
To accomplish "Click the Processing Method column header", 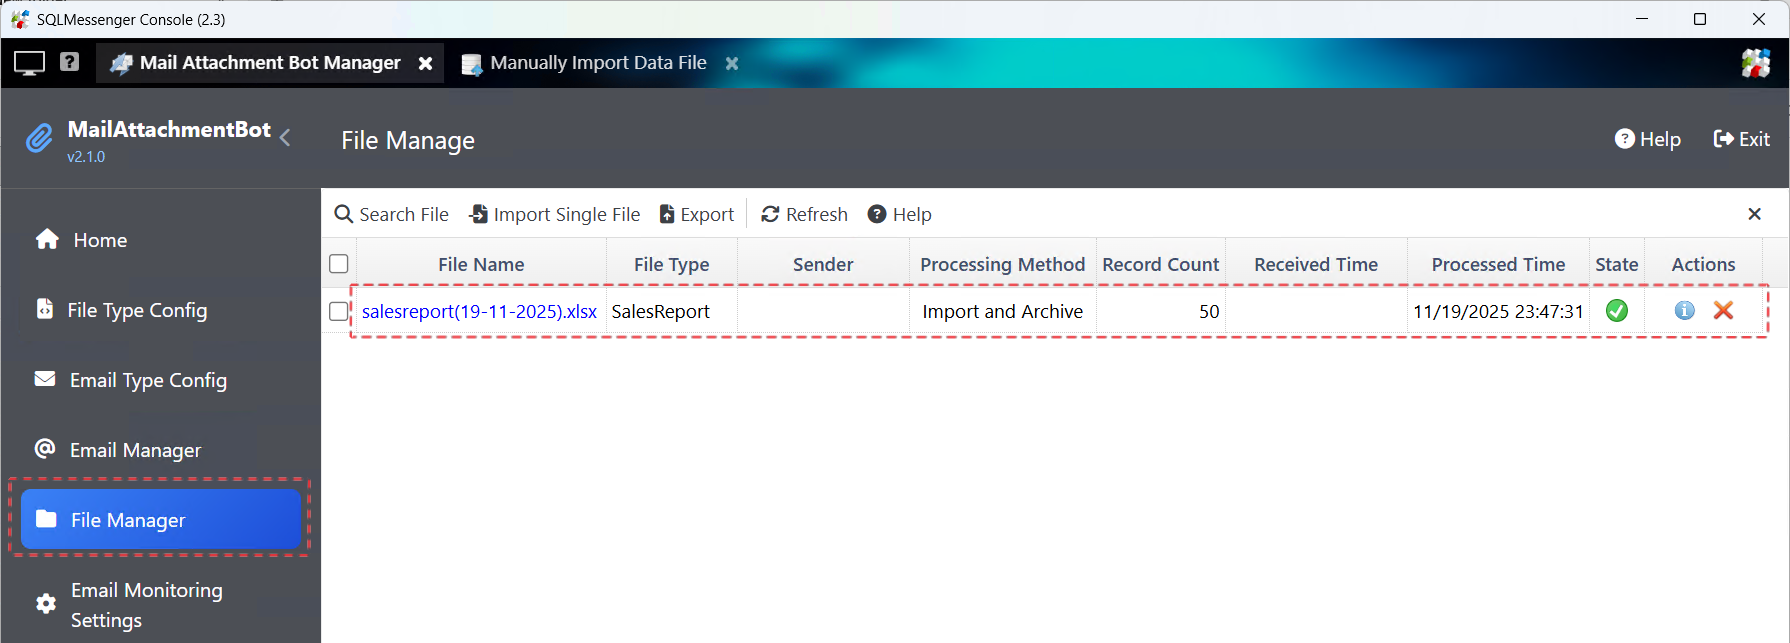I will (x=1003, y=264).
